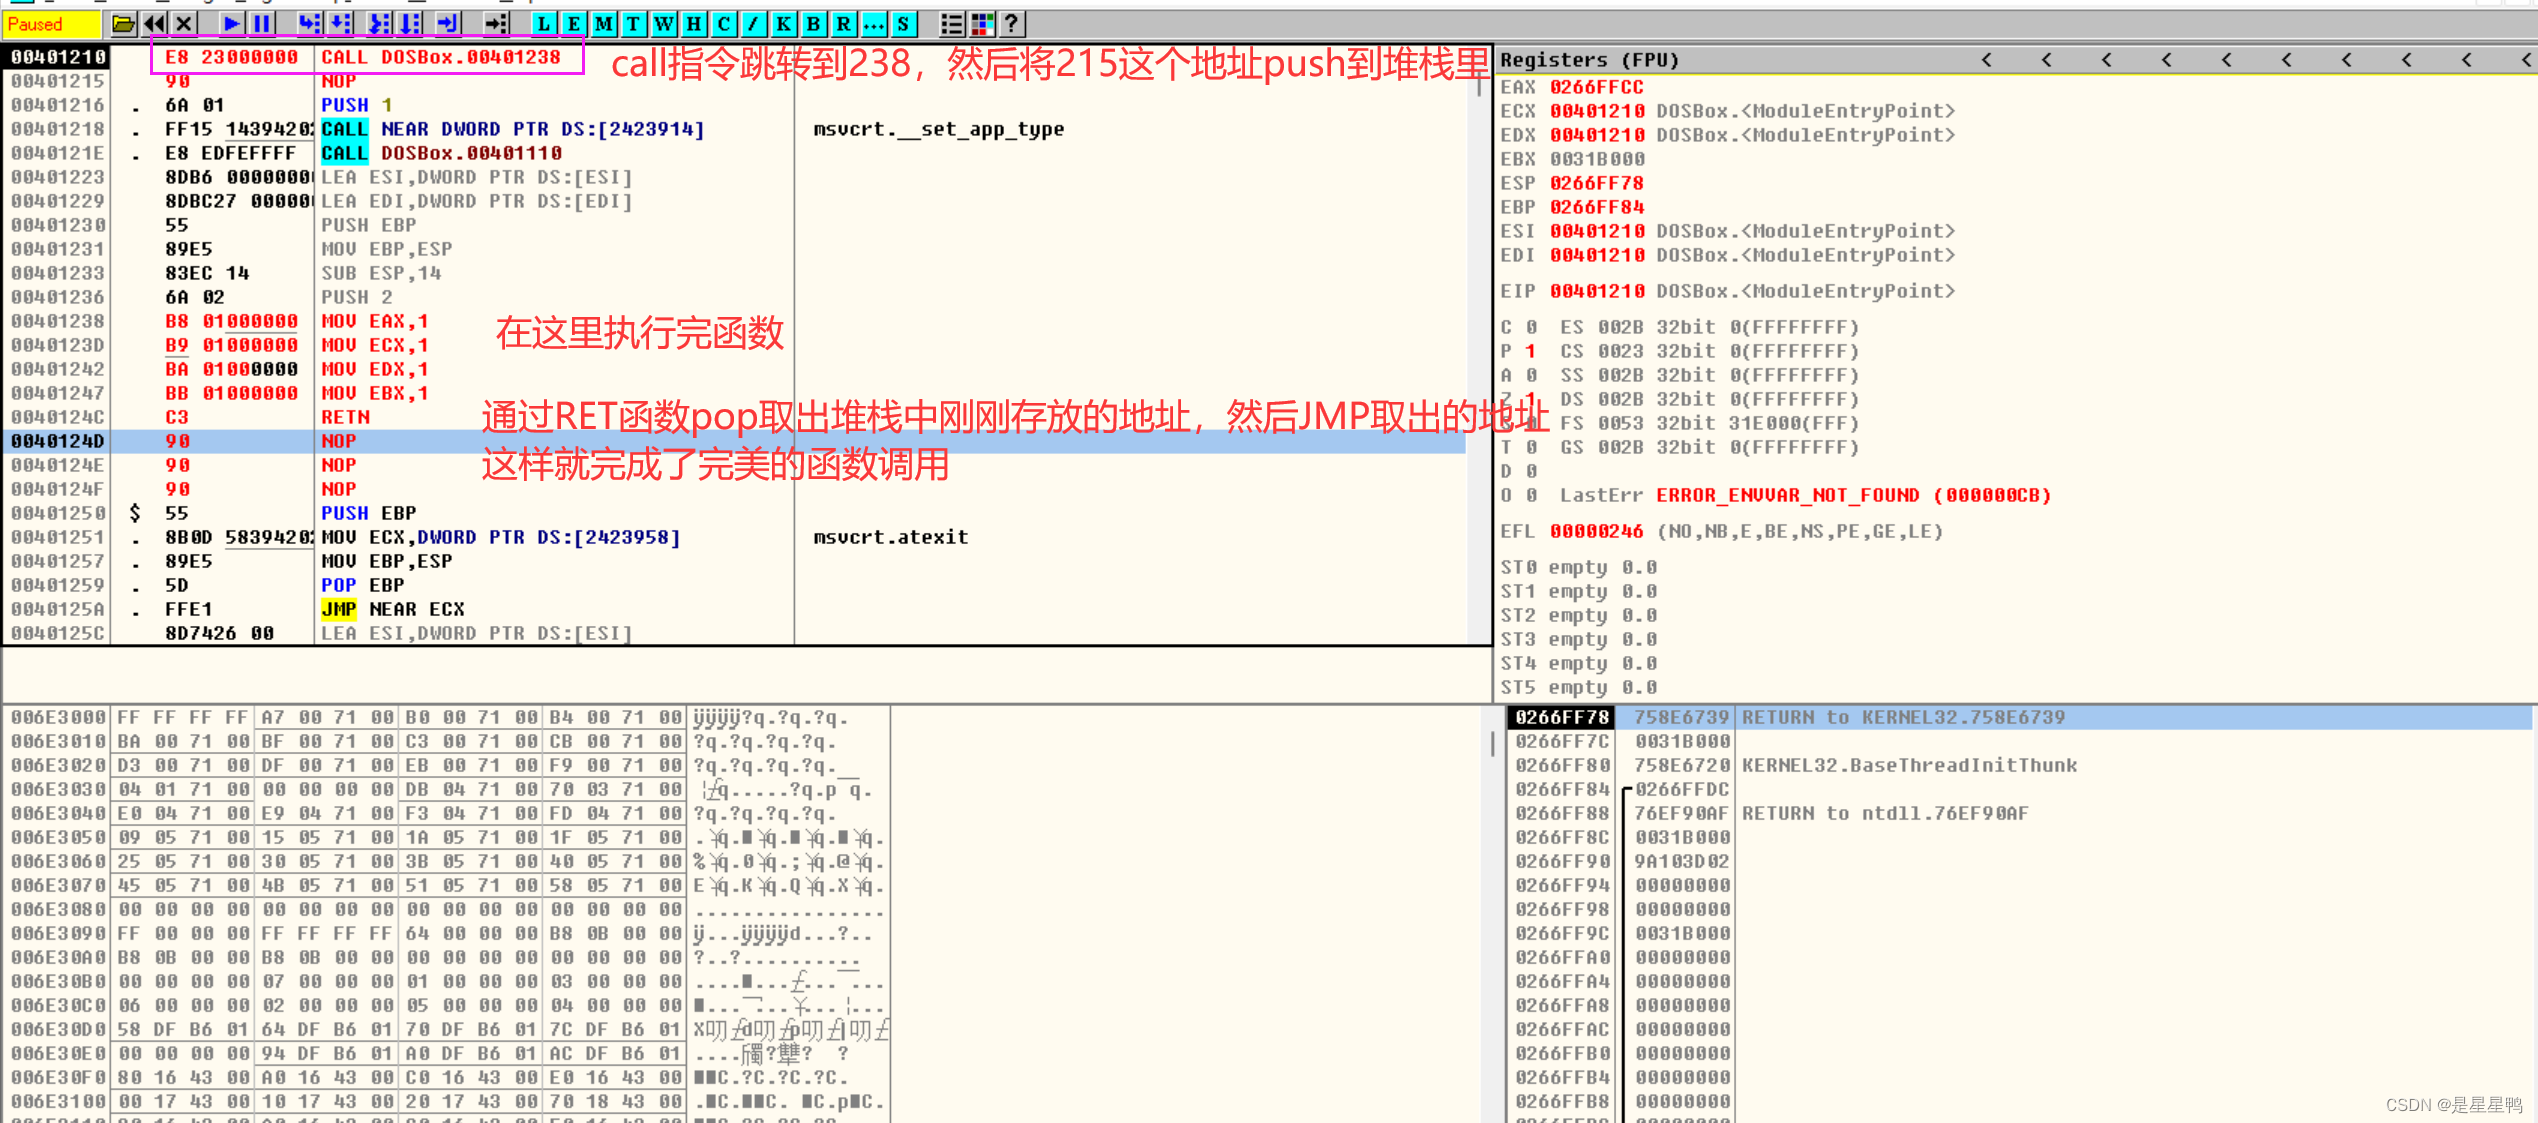Show Threads window (T)
2538x1123 pixels.
[x=633, y=23]
